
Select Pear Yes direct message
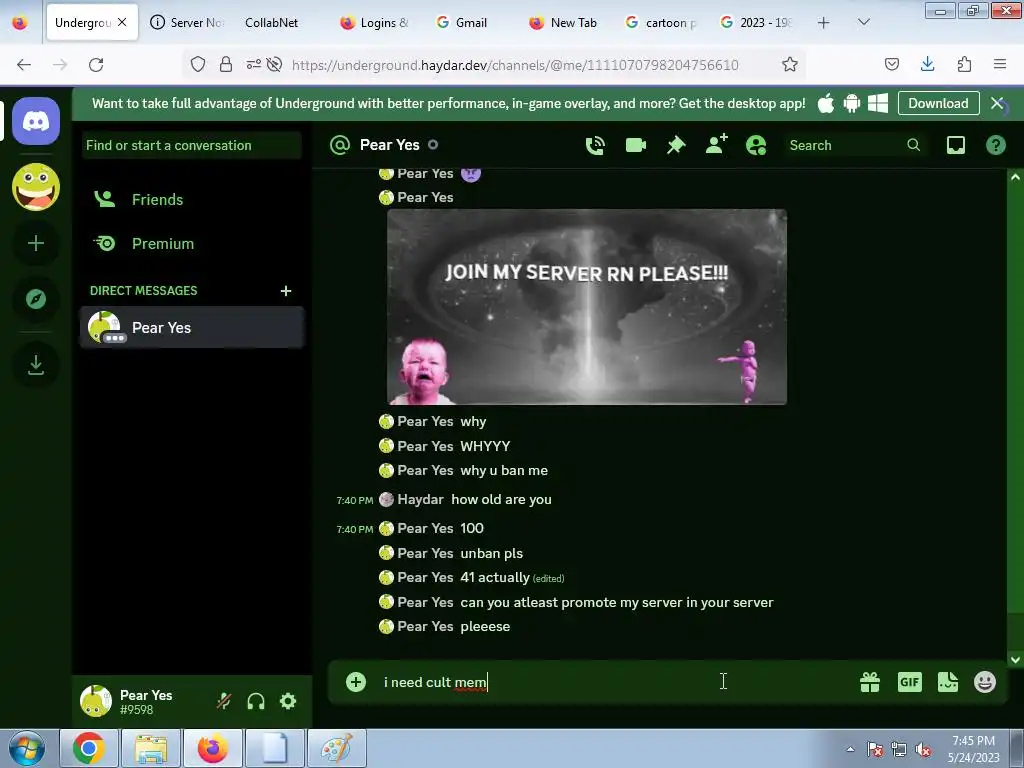point(192,327)
